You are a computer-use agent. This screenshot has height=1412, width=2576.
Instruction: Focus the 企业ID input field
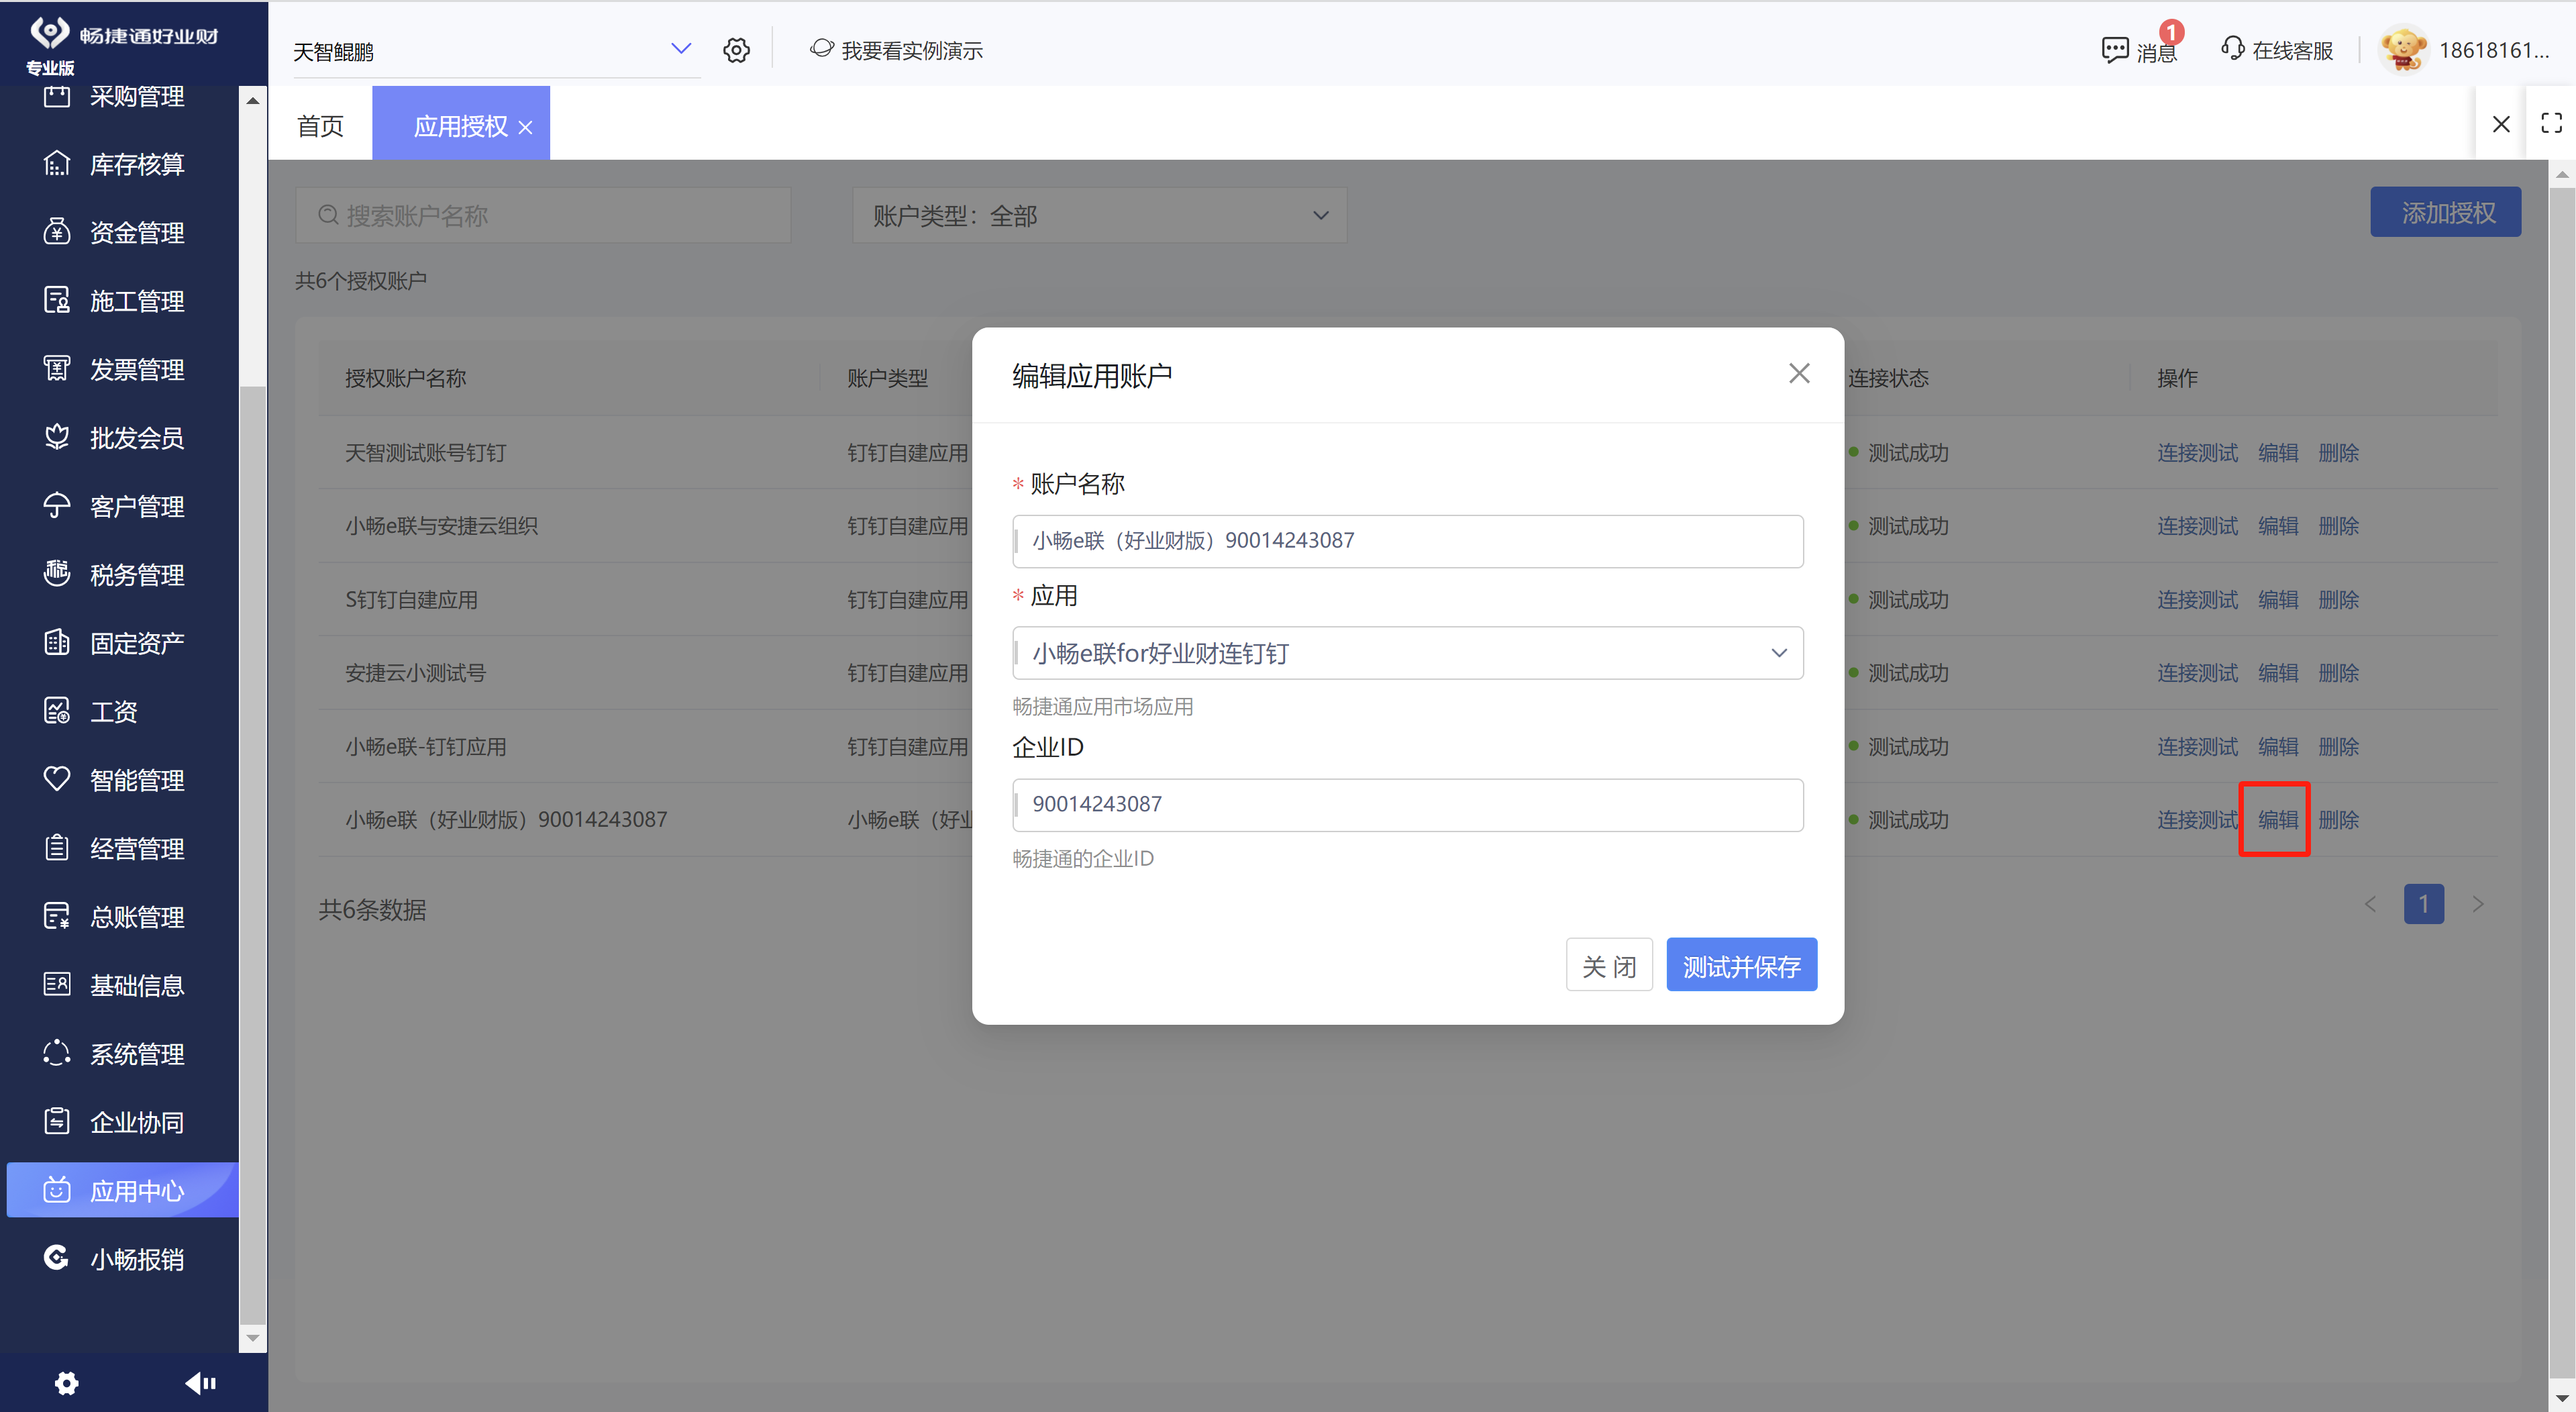pyautogui.click(x=1408, y=805)
